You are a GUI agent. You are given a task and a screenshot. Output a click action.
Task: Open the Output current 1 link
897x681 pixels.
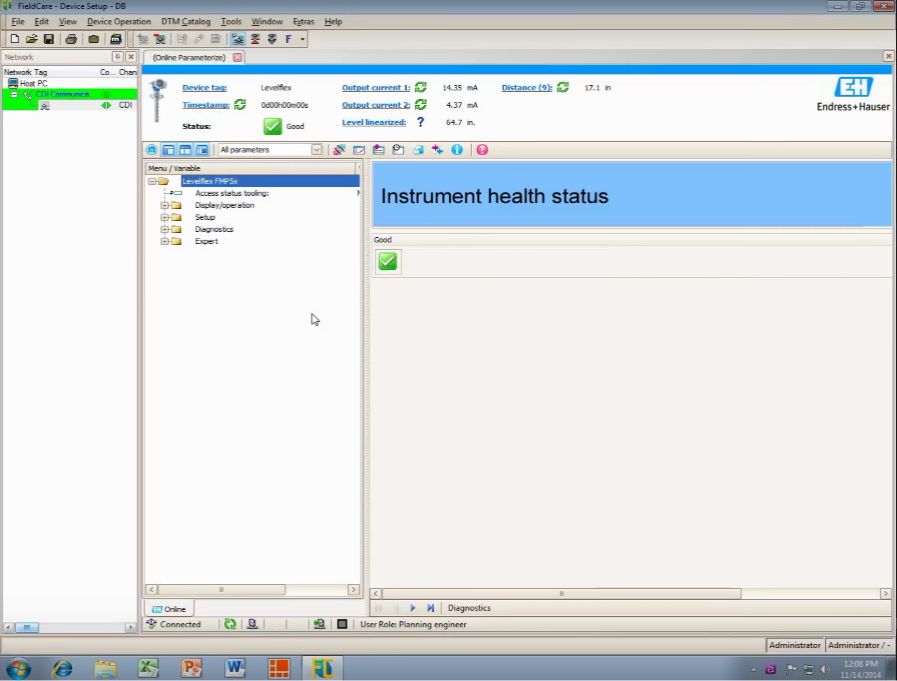376,88
